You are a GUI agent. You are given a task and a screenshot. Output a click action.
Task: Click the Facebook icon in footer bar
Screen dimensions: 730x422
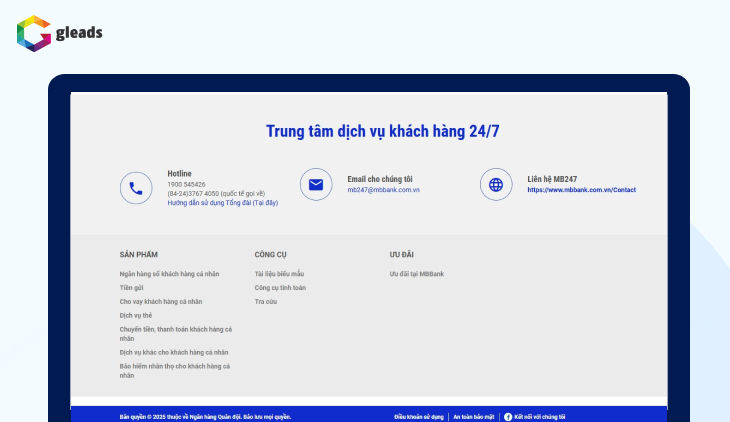508,416
